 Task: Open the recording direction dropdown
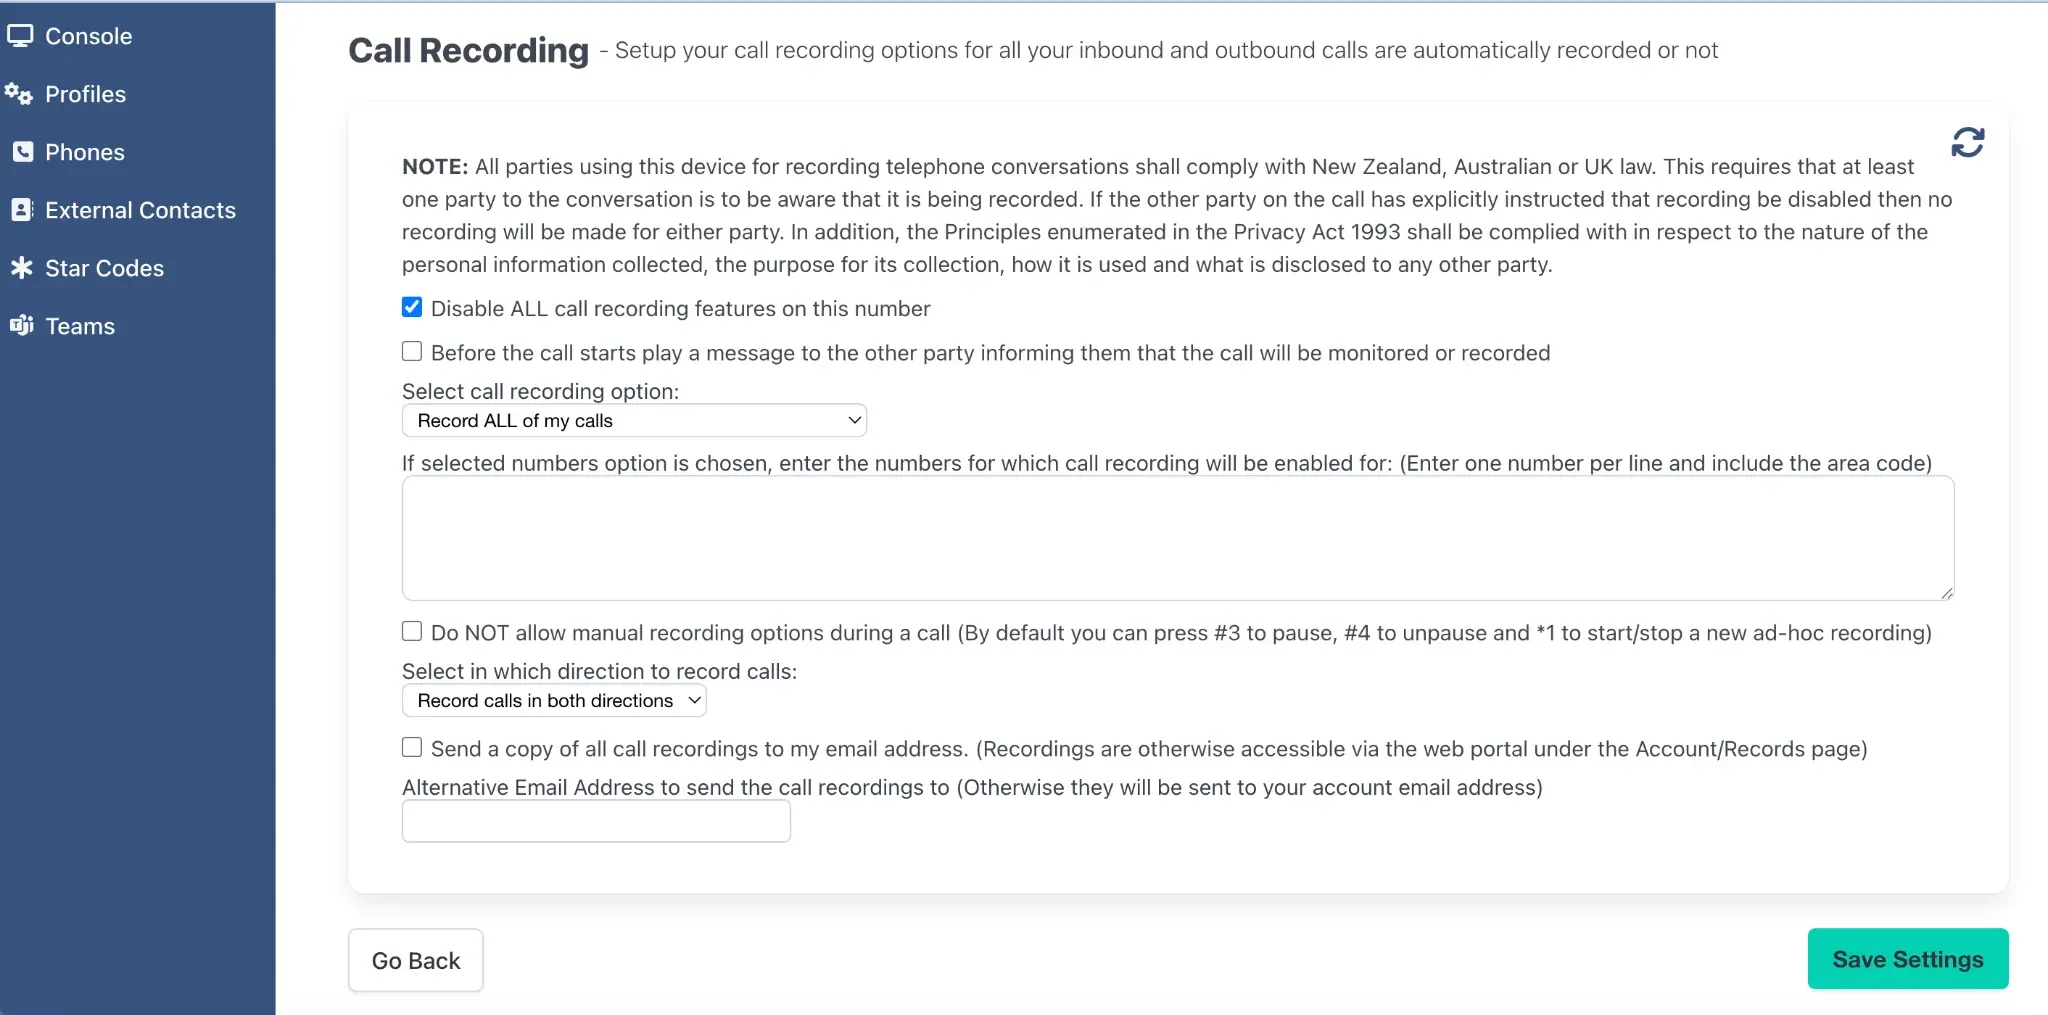[x=553, y=700]
